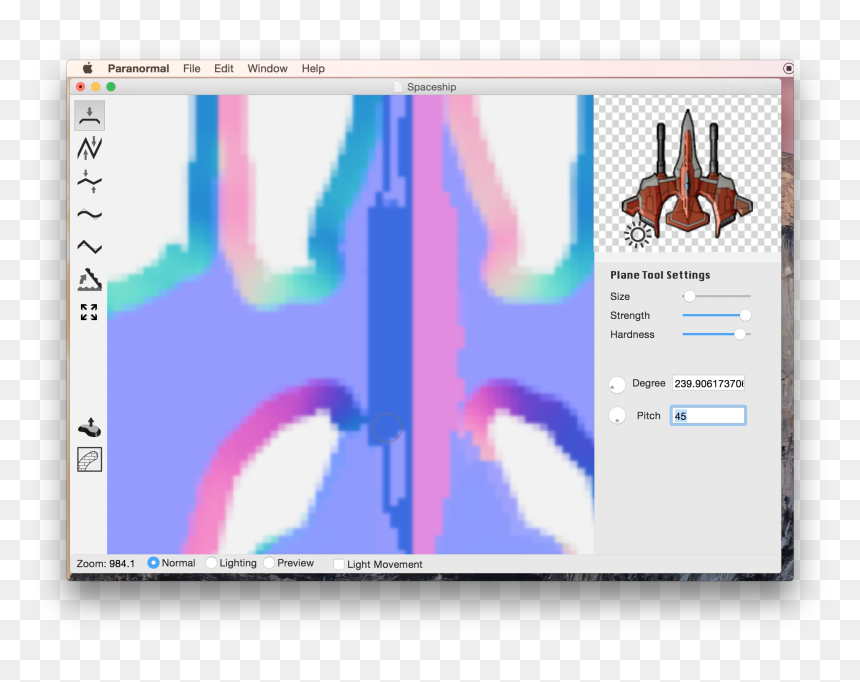Image resolution: width=860 pixels, height=682 pixels.
Task: Click the sun light icon in preview
Action: (x=637, y=235)
